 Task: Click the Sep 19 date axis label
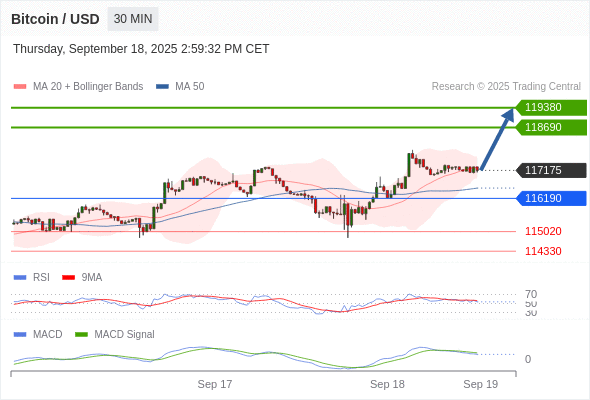(x=481, y=384)
